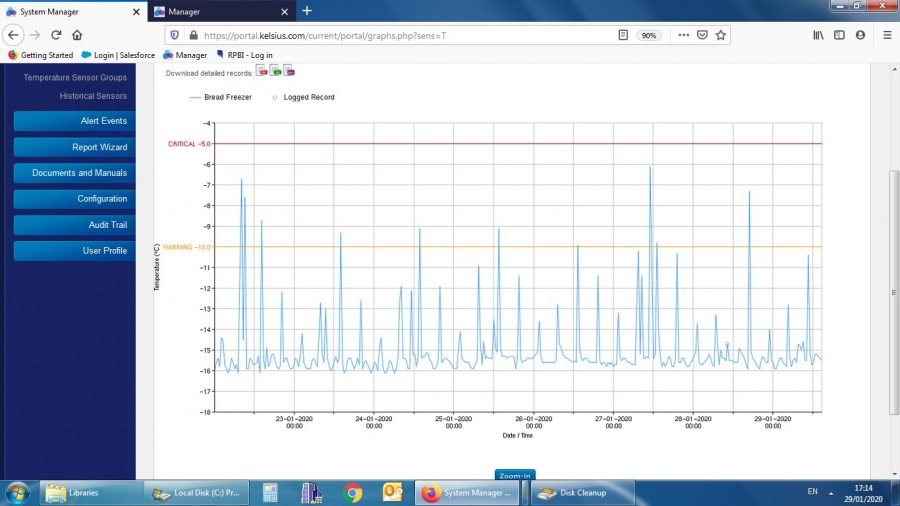Open RPBI - Log in bookmark

point(244,55)
